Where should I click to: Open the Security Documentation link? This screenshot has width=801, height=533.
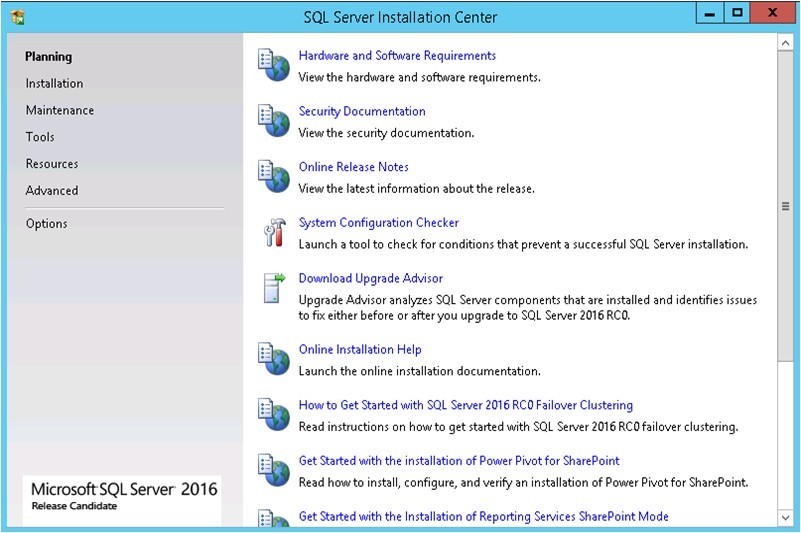pos(362,111)
